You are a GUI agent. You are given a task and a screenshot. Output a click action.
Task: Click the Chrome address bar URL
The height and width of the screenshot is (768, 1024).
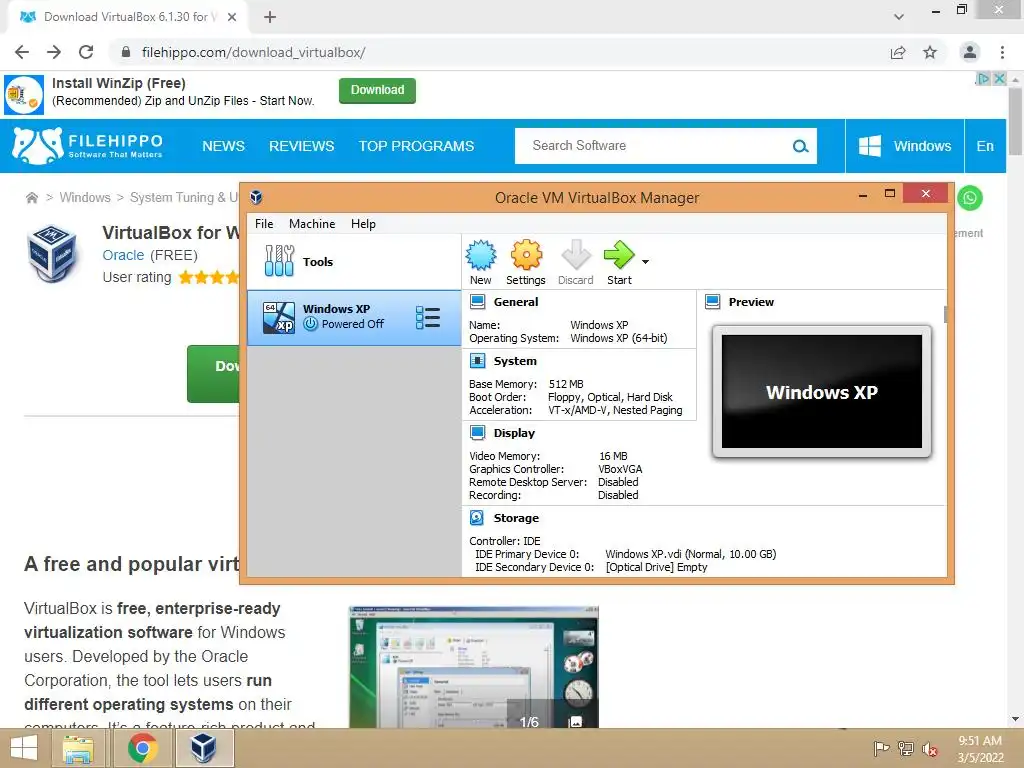coord(253,52)
